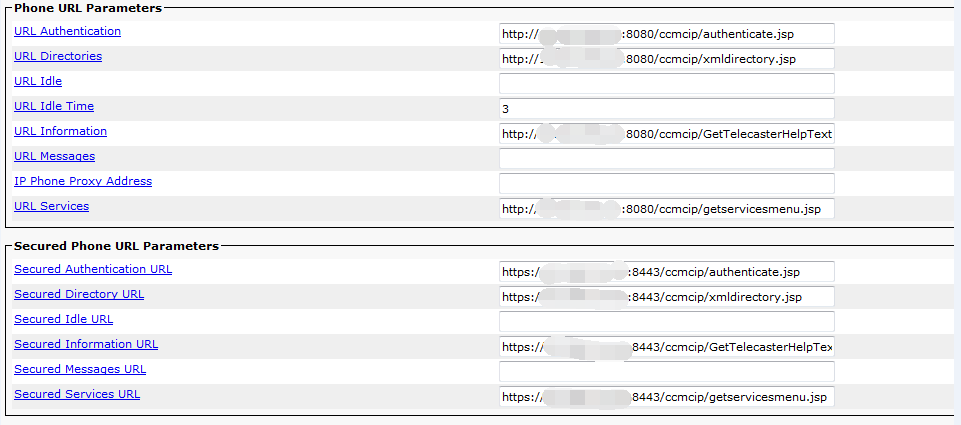Viewport: 961px width, 425px height.
Task: Open Secured Authentication URL link
Action: (93, 269)
